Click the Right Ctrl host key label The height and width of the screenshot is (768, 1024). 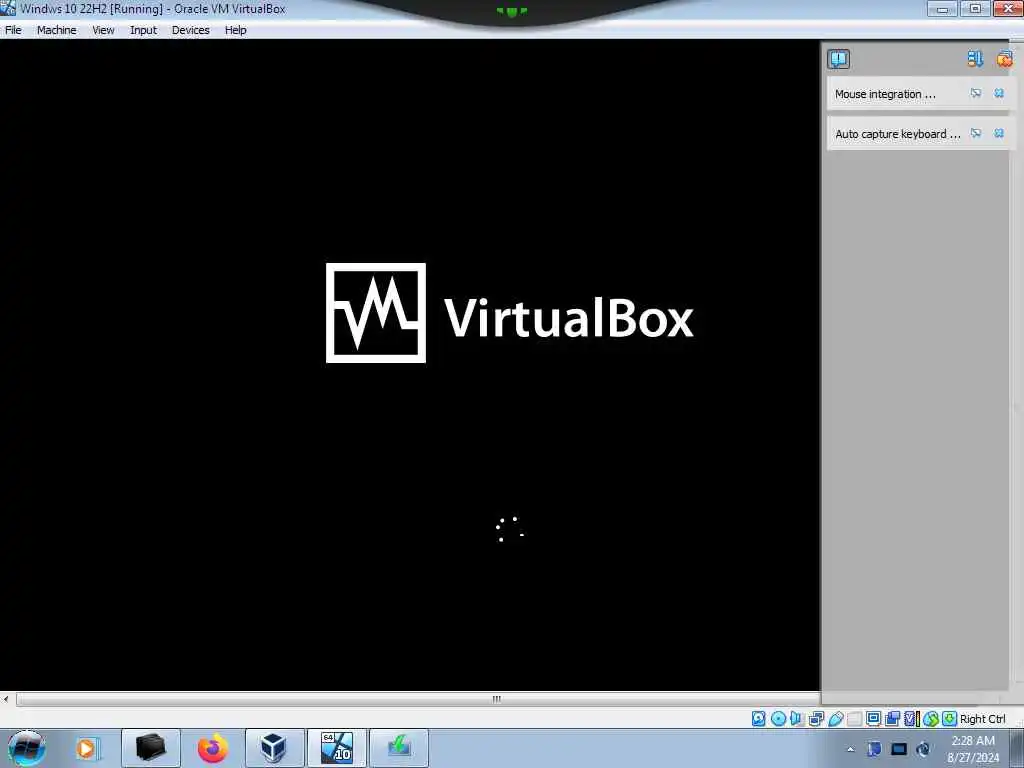pos(982,719)
